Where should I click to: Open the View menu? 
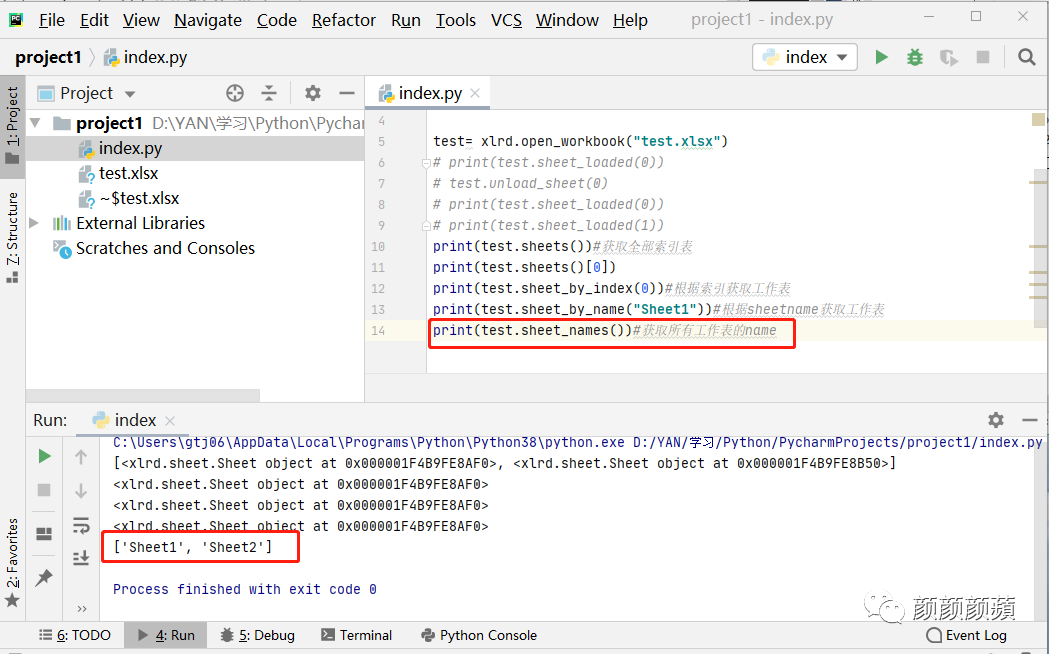[x=141, y=20]
